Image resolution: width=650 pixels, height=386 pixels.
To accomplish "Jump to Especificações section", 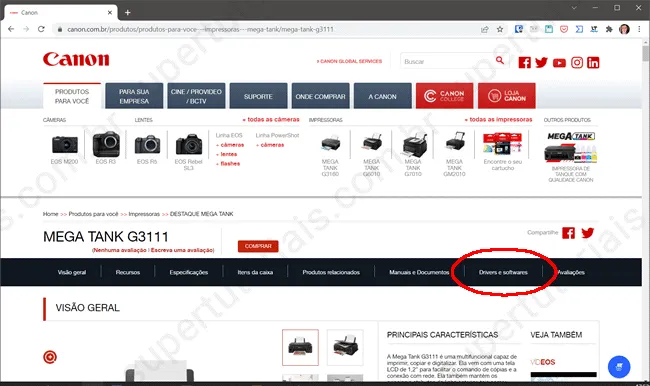I will (x=189, y=272).
